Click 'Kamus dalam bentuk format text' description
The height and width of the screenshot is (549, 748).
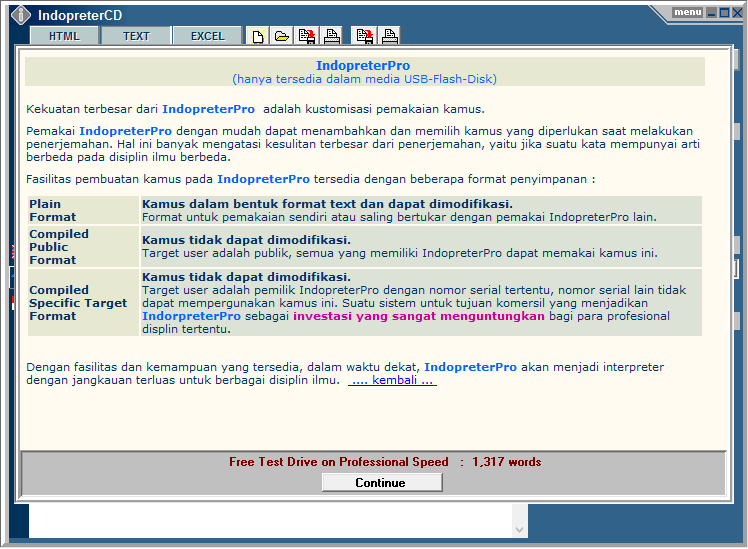point(327,204)
